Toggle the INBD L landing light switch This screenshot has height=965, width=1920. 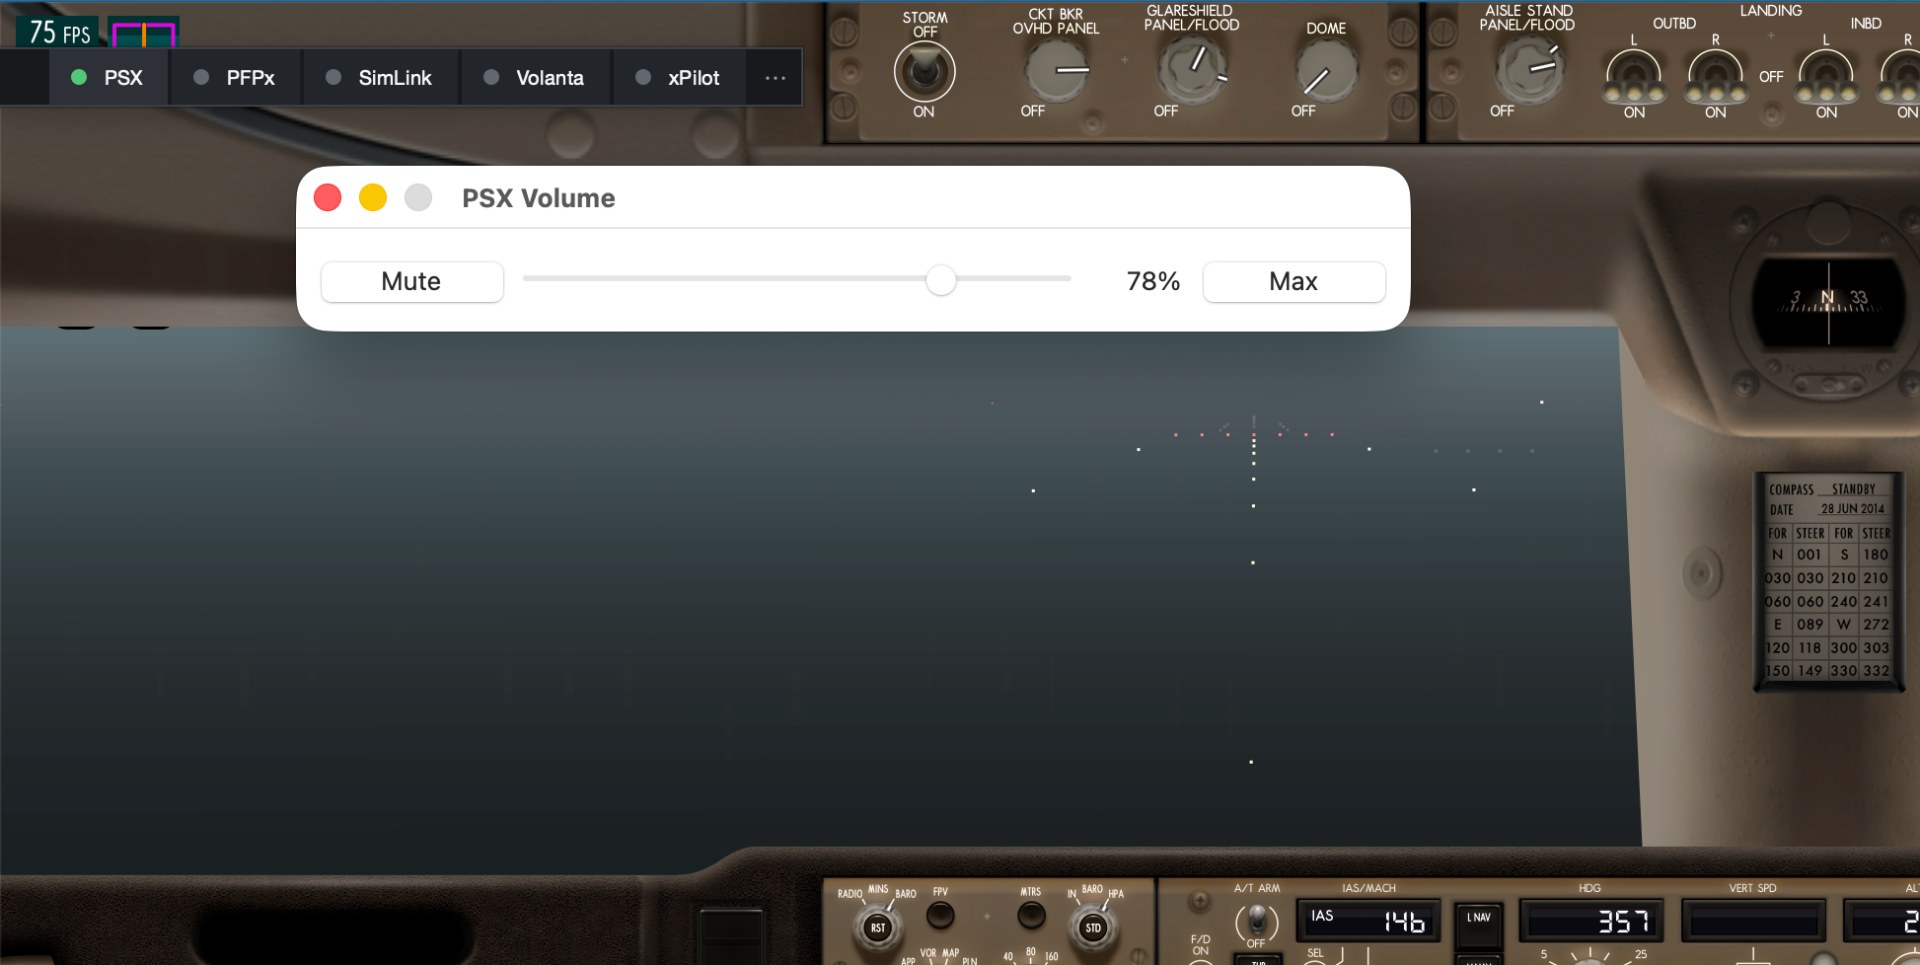[1826, 77]
